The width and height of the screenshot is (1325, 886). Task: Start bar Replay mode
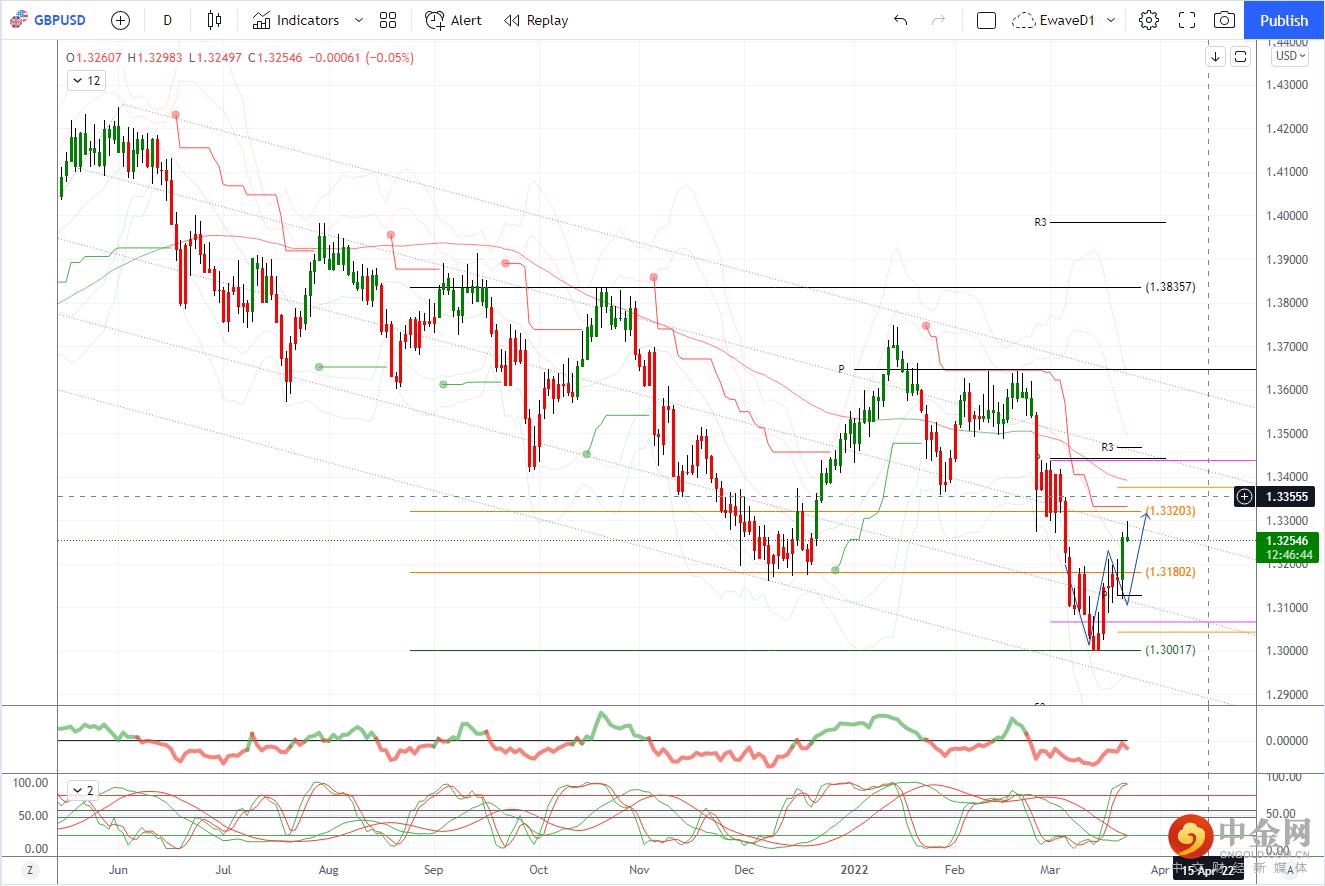tap(536, 20)
